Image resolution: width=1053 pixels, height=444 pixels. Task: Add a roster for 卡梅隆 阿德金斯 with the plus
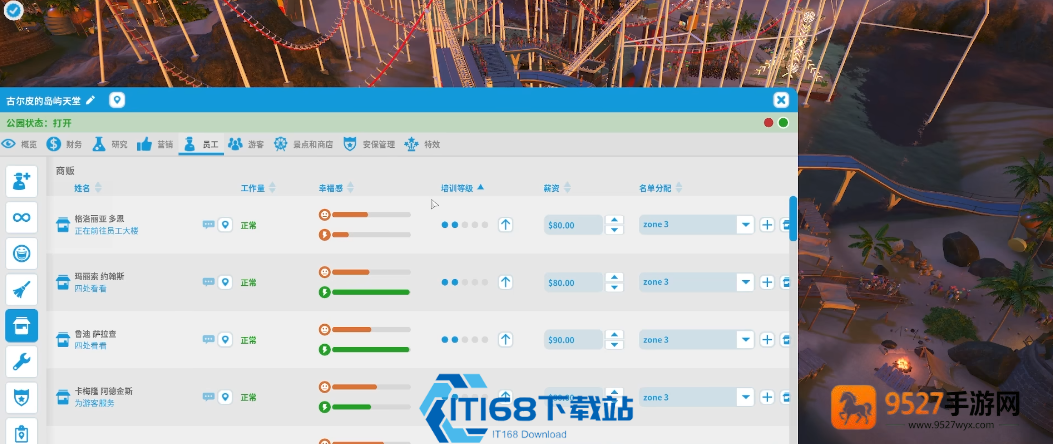[767, 397]
